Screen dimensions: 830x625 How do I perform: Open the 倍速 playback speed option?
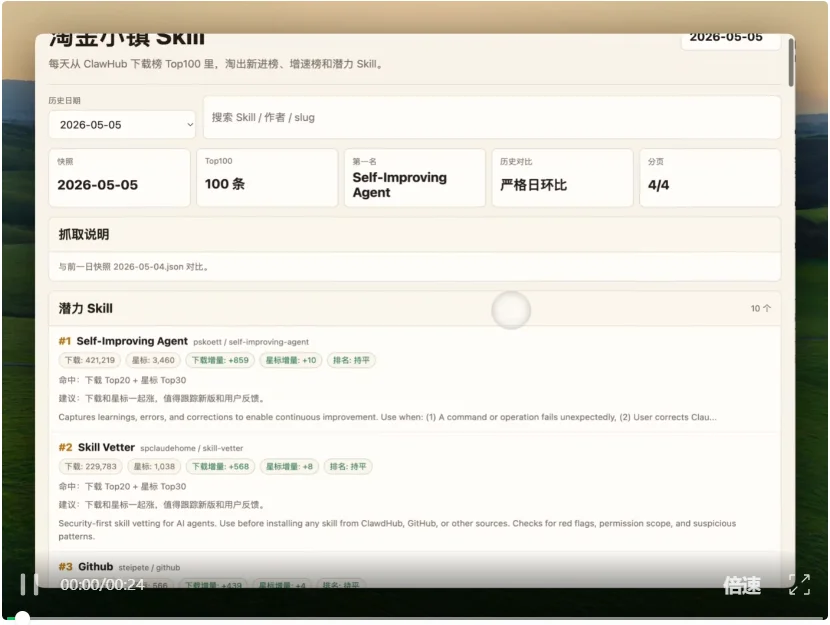pos(742,585)
